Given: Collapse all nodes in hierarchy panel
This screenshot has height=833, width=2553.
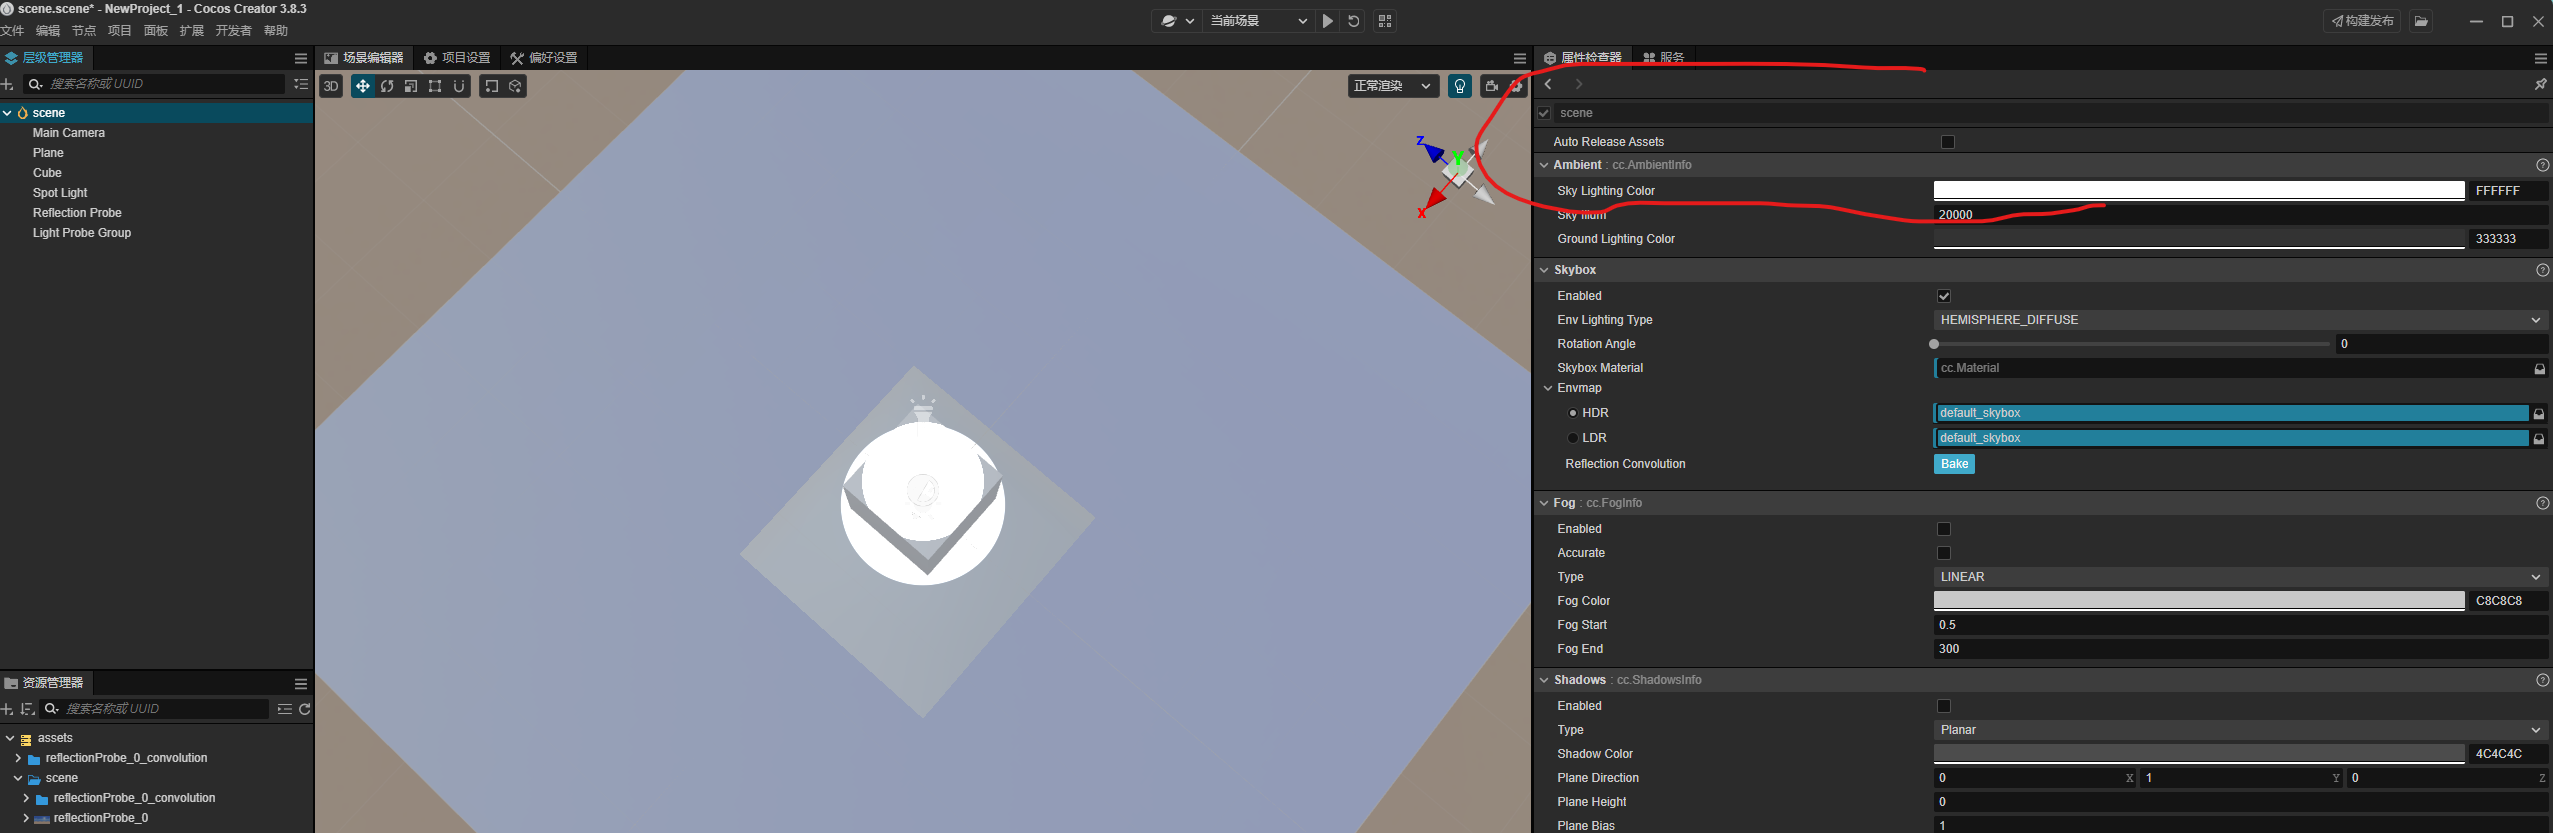Looking at the screenshot, I should click(301, 84).
